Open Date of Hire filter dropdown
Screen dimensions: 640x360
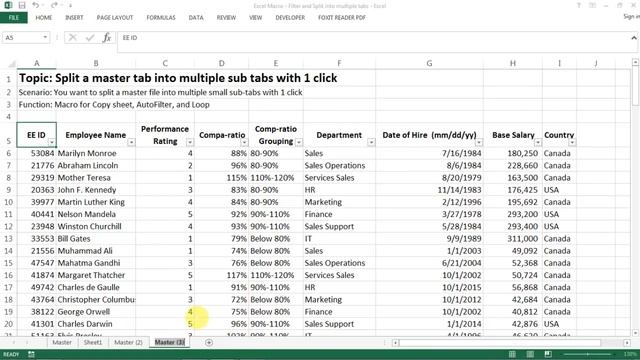[x=479, y=142]
